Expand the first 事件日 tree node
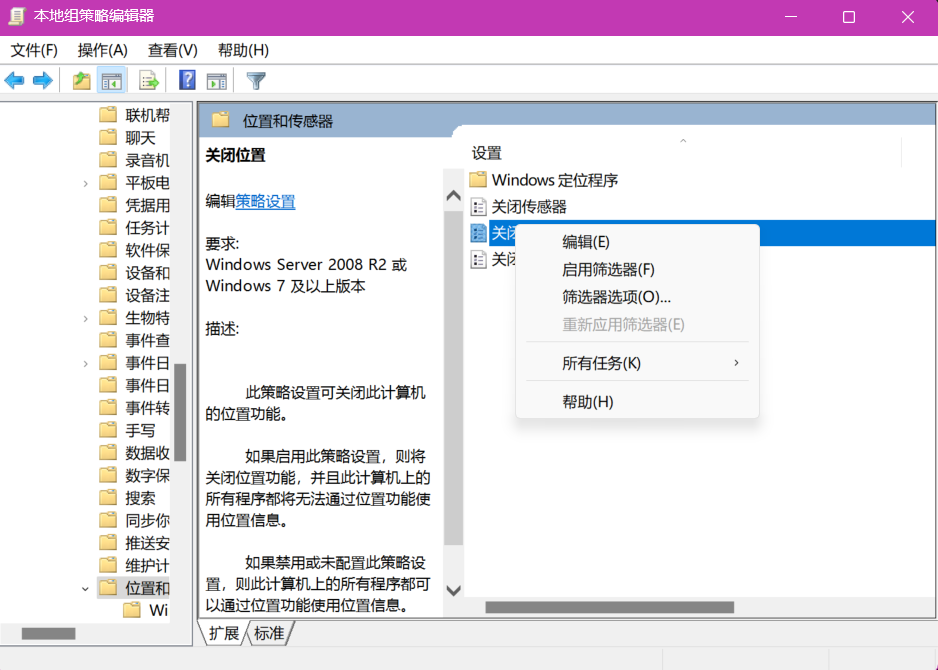 click(86, 363)
